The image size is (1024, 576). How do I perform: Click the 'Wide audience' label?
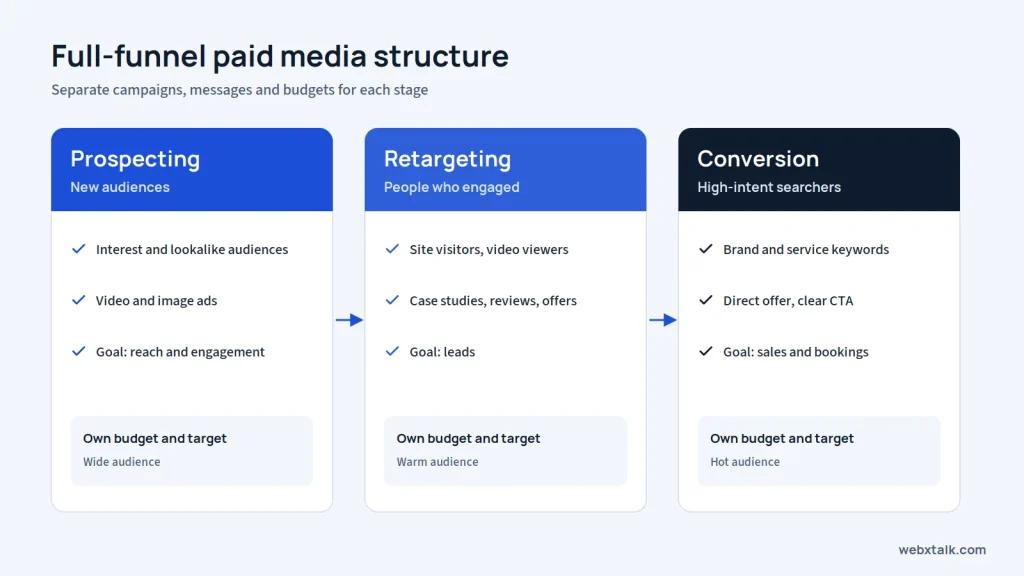[x=121, y=462]
